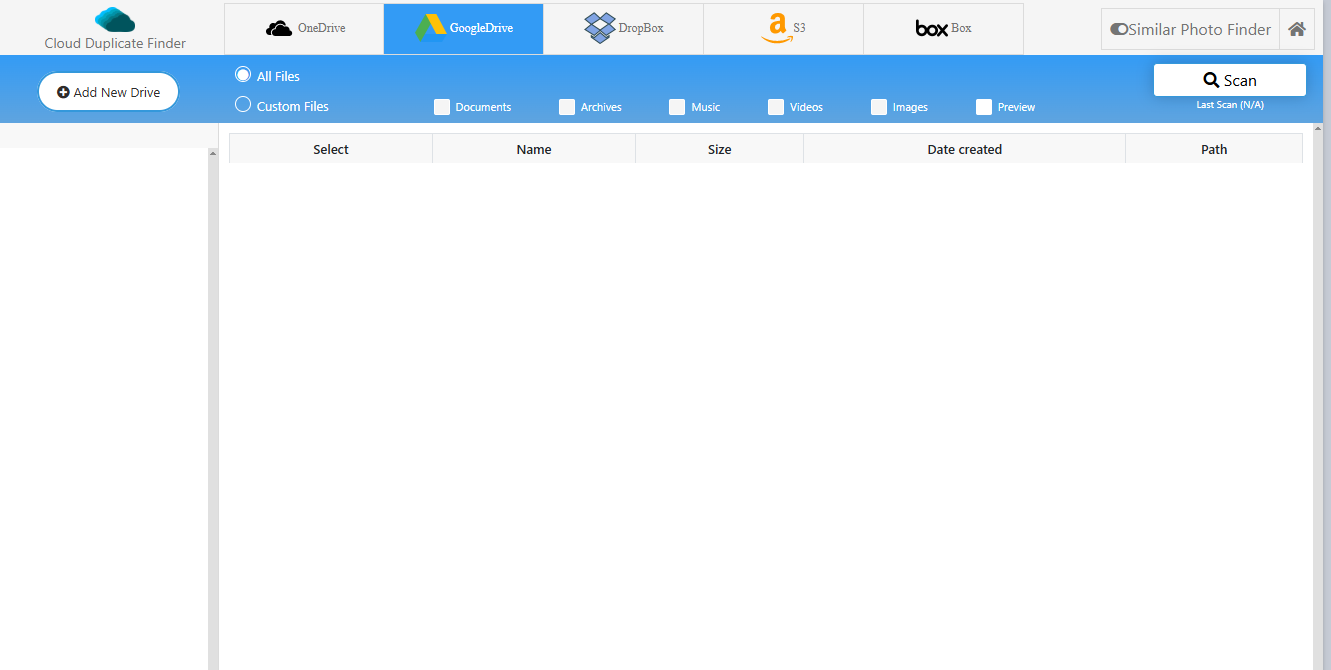Viewport: 1331px width, 670px height.
Task: Tick the Images checkbox
Action: [x=879, y=107]
